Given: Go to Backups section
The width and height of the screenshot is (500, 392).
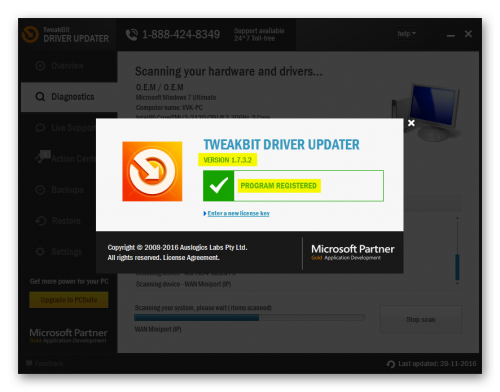Looking at the screenshot, I should coord(67,190).
